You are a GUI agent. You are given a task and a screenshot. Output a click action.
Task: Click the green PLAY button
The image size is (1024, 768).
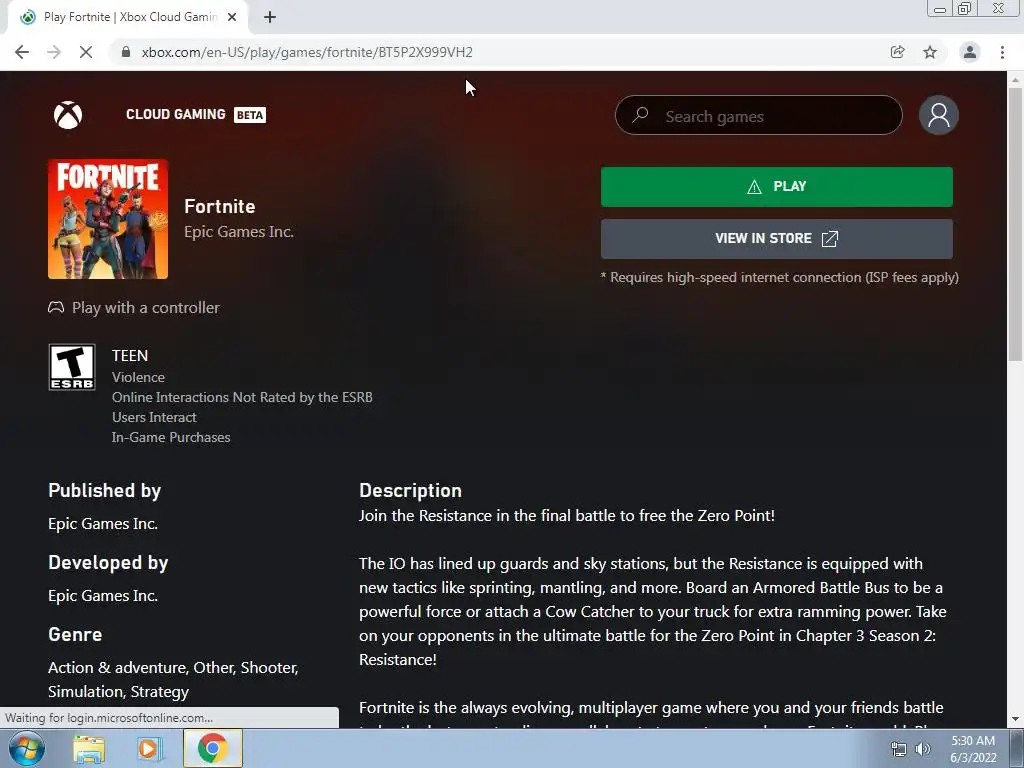pos(776,187)
